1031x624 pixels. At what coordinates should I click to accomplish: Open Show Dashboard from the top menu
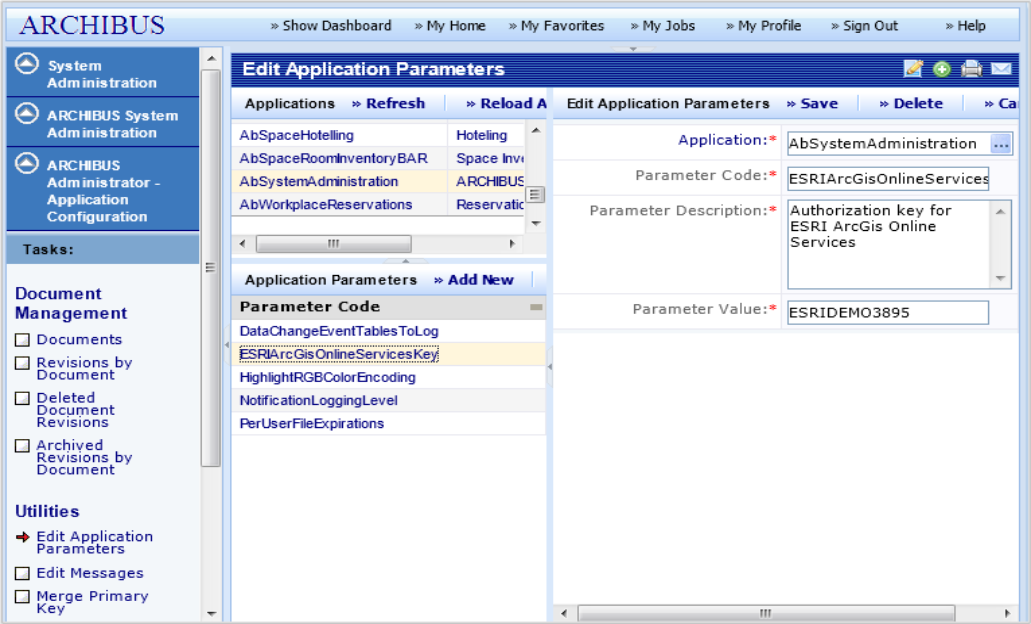[331, 26]
